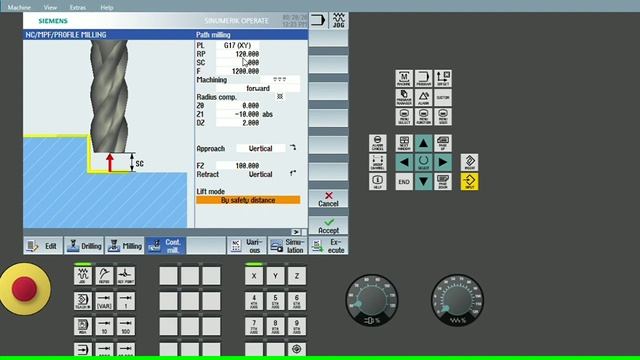Select the 6th axis key
Screen dimensions: 640x360
coord(297,301)
